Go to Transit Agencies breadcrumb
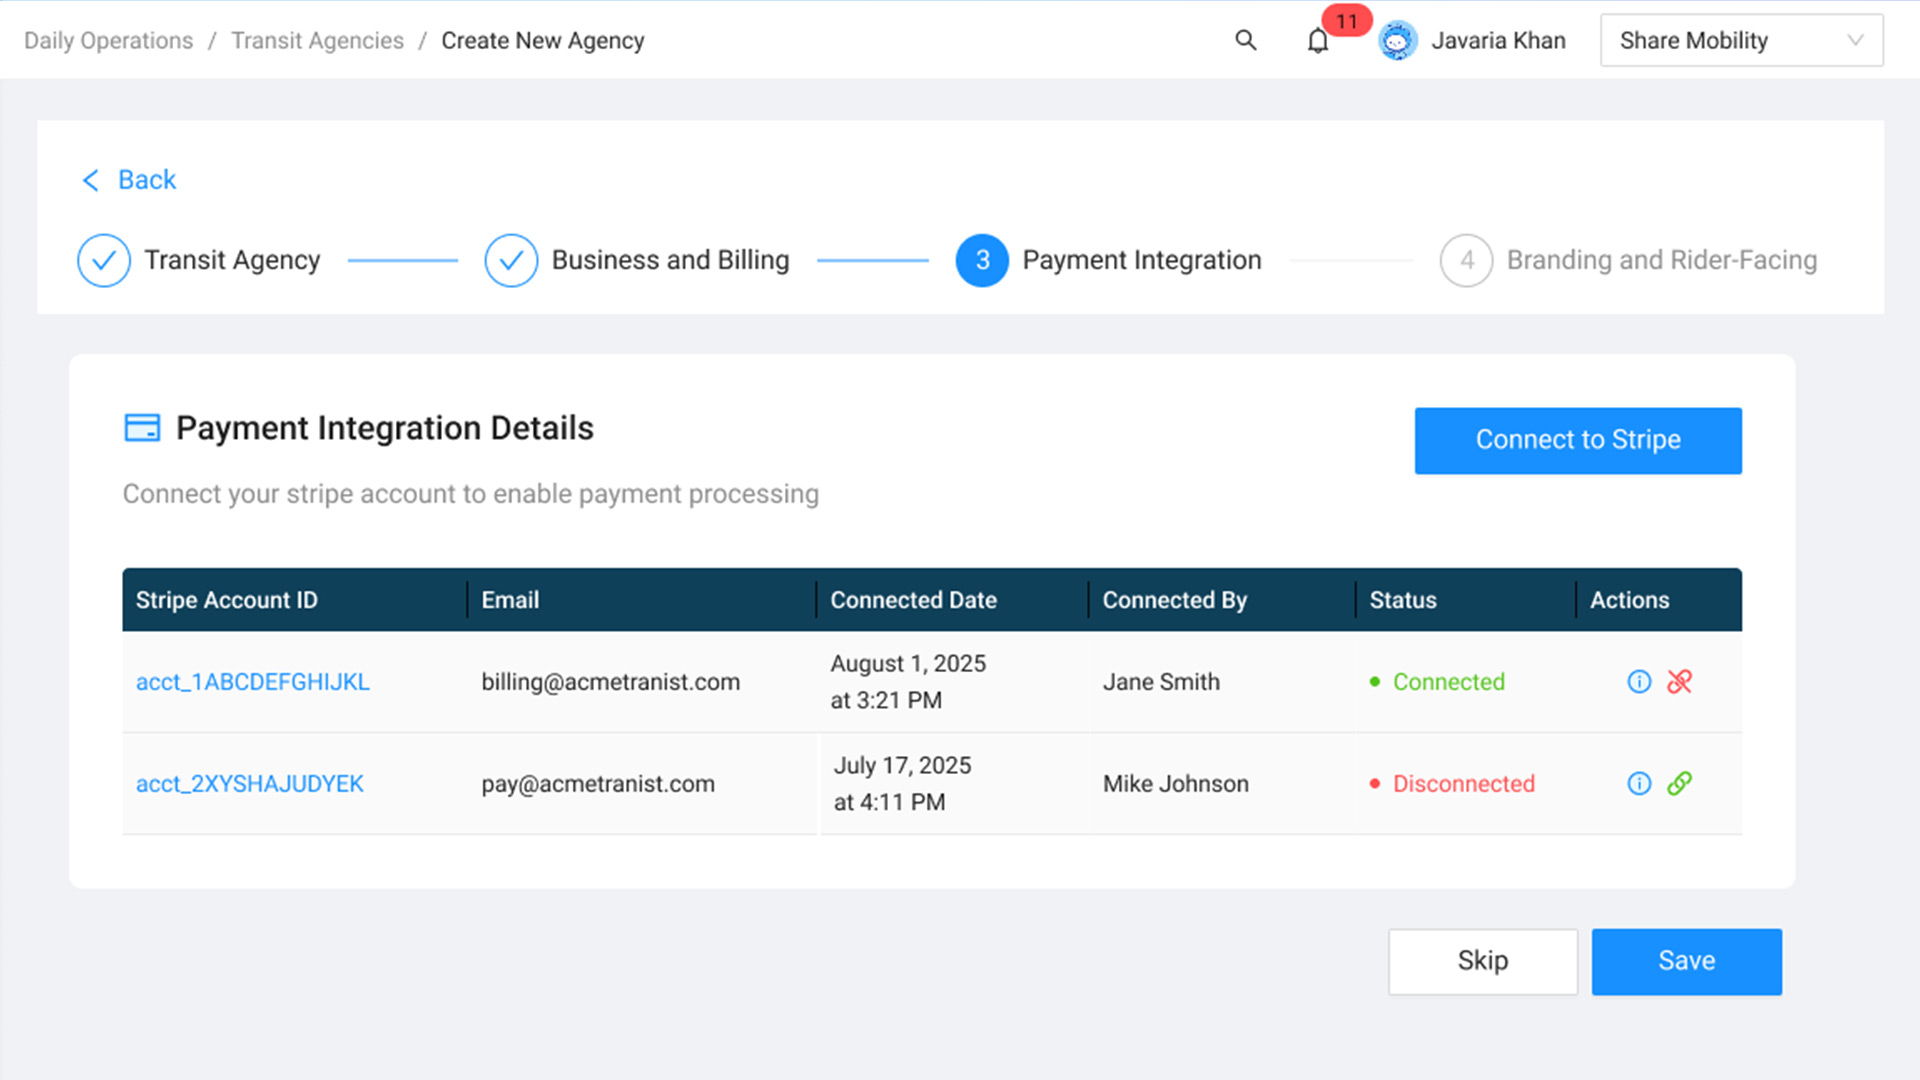 point(317,40)
